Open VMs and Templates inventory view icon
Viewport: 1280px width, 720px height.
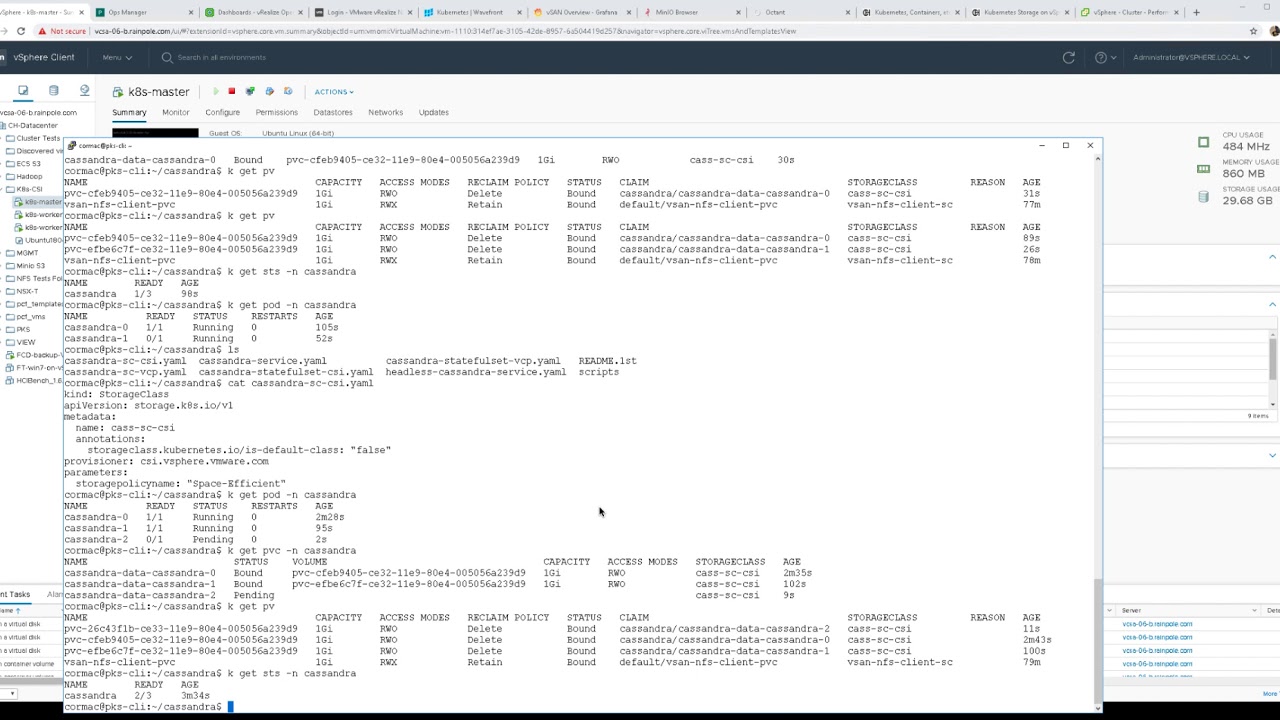(x=23, y=91)
